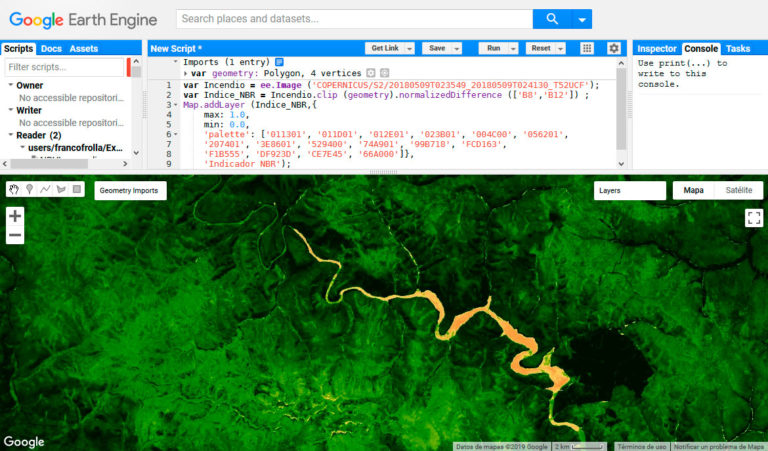Click the scripts panel horizontal scrollbar
The height and width of the screenshot is (451, 768).
[49, 164]
